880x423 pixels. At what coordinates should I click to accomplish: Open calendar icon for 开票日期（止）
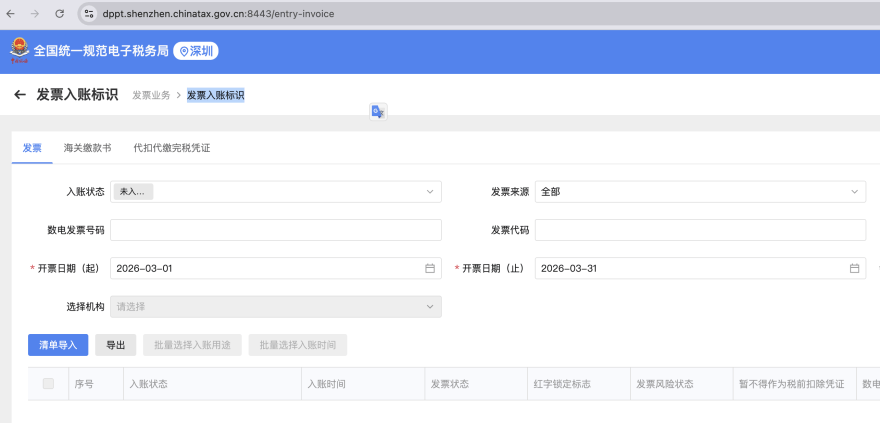854,268
